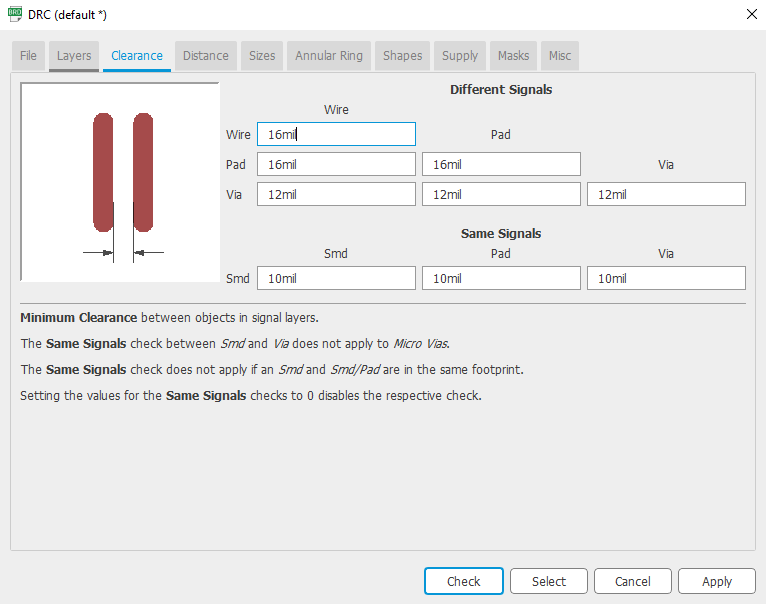Focus the Via-to-Via clearance field
The image size is (766, 604).
pyautogui.click(x=666, y=194)
